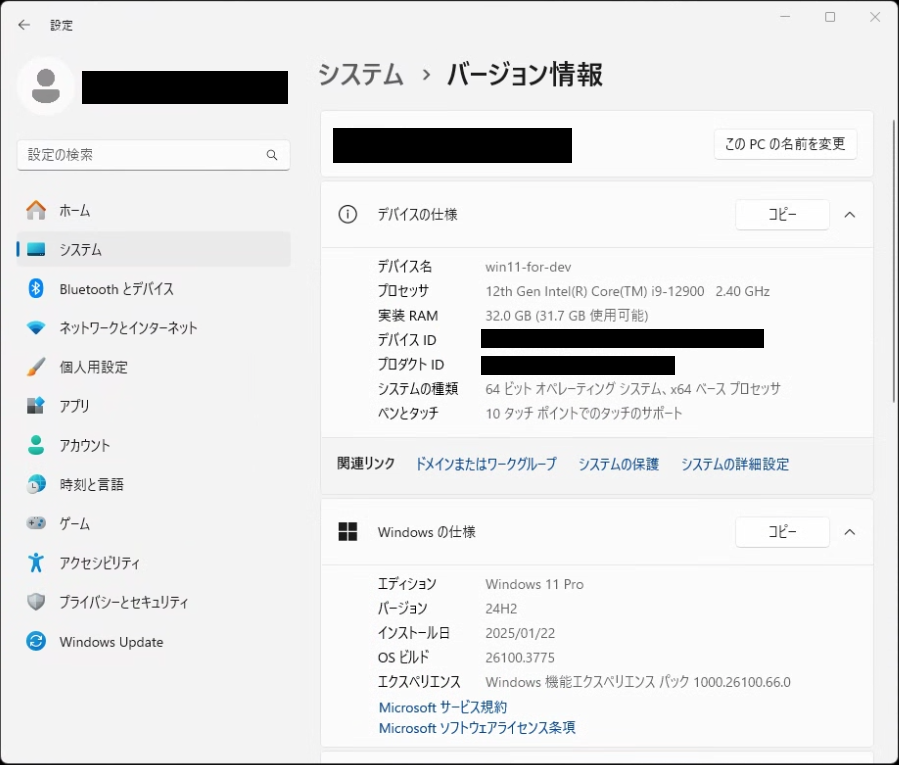Viewport: 899px width, 765px height.
Task: Click the user avatar icon
Action: tap(46, 86)
